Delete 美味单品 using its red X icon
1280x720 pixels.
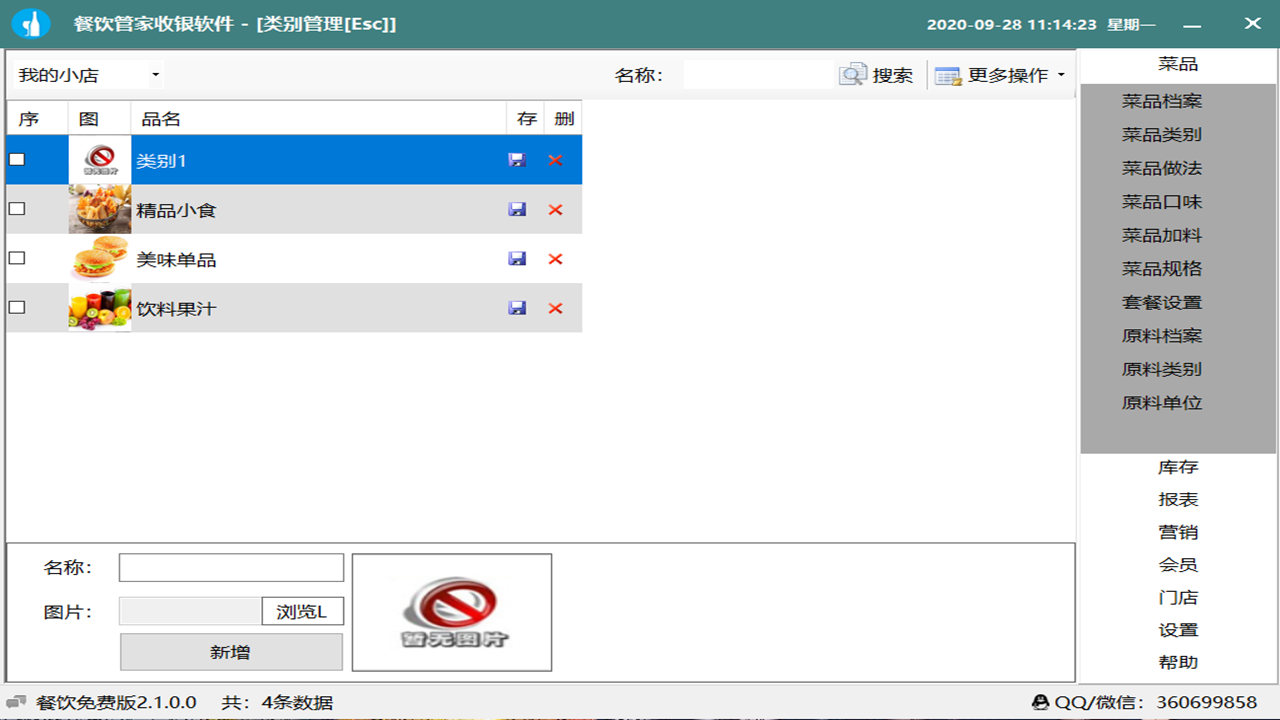point(555,258)
